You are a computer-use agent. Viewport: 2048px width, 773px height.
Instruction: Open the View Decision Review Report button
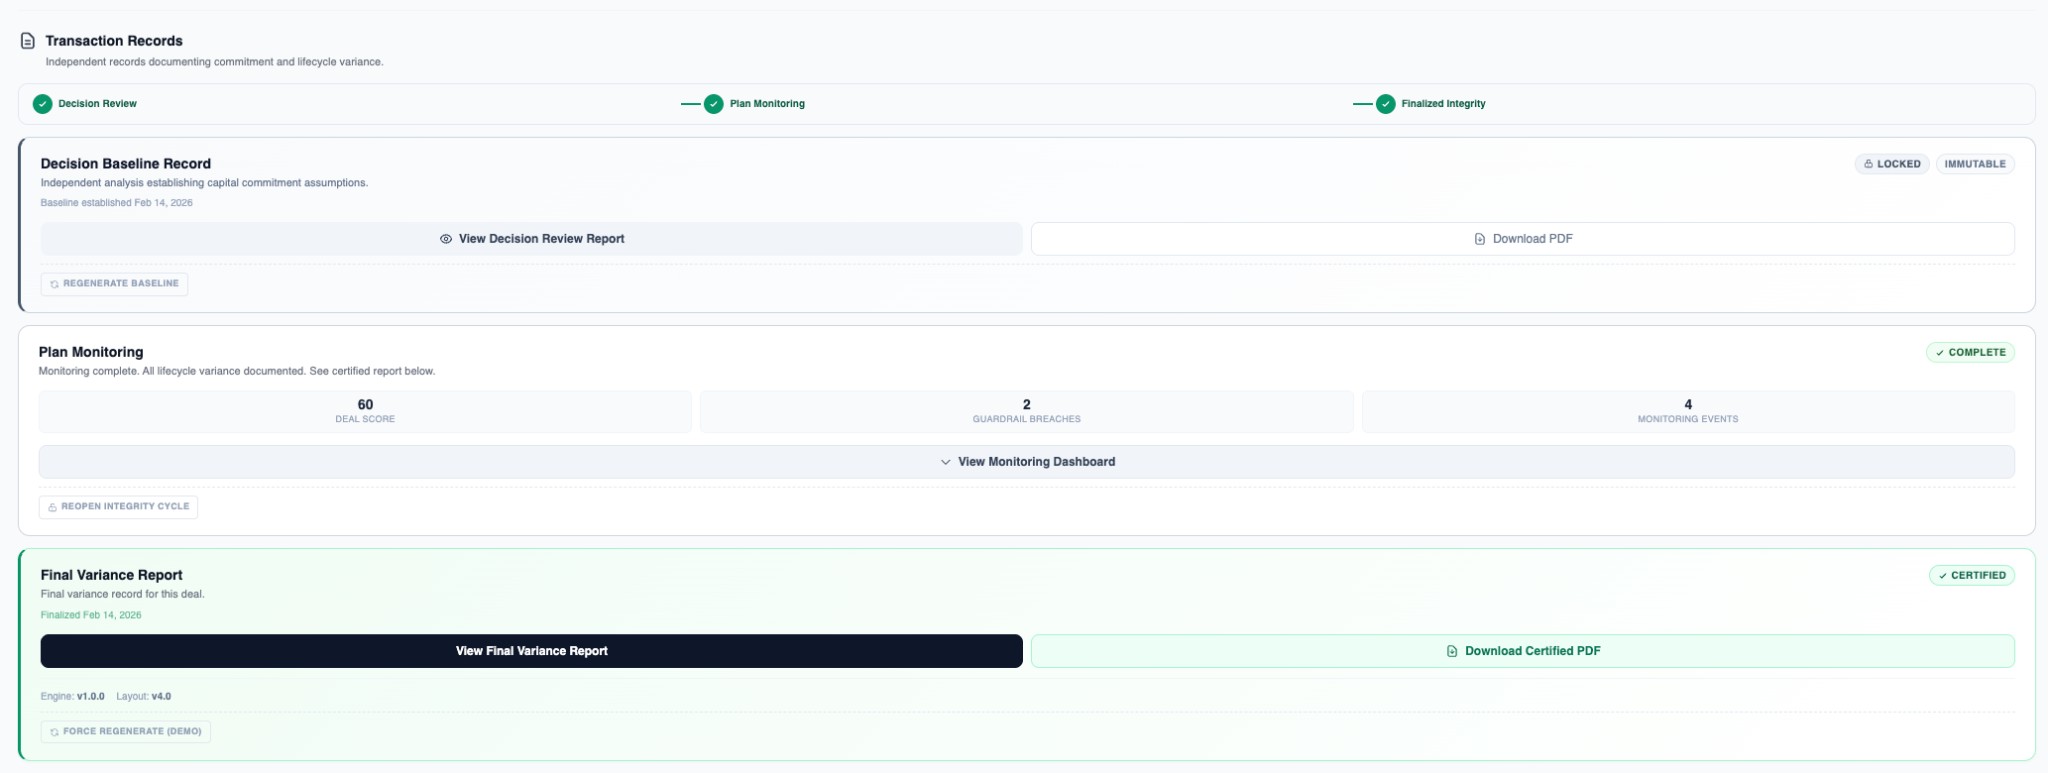(531, 239)
